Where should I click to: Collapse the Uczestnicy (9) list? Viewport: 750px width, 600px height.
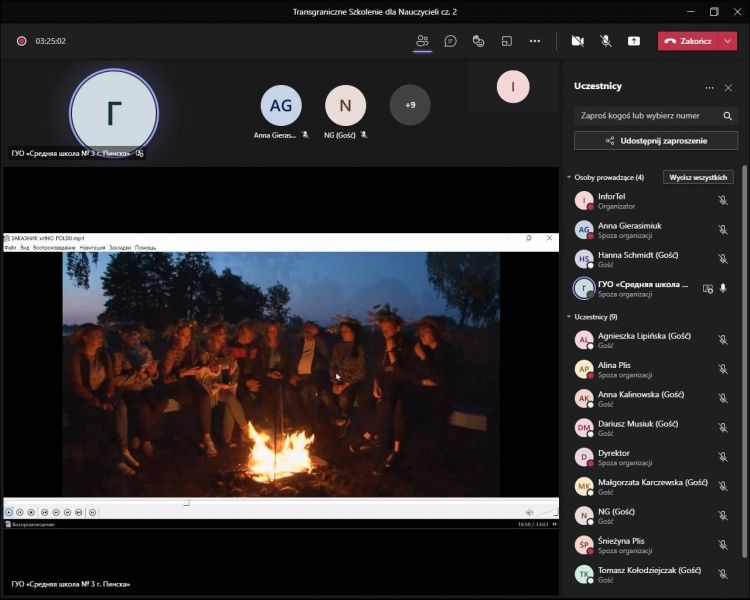tap(569, 317)
